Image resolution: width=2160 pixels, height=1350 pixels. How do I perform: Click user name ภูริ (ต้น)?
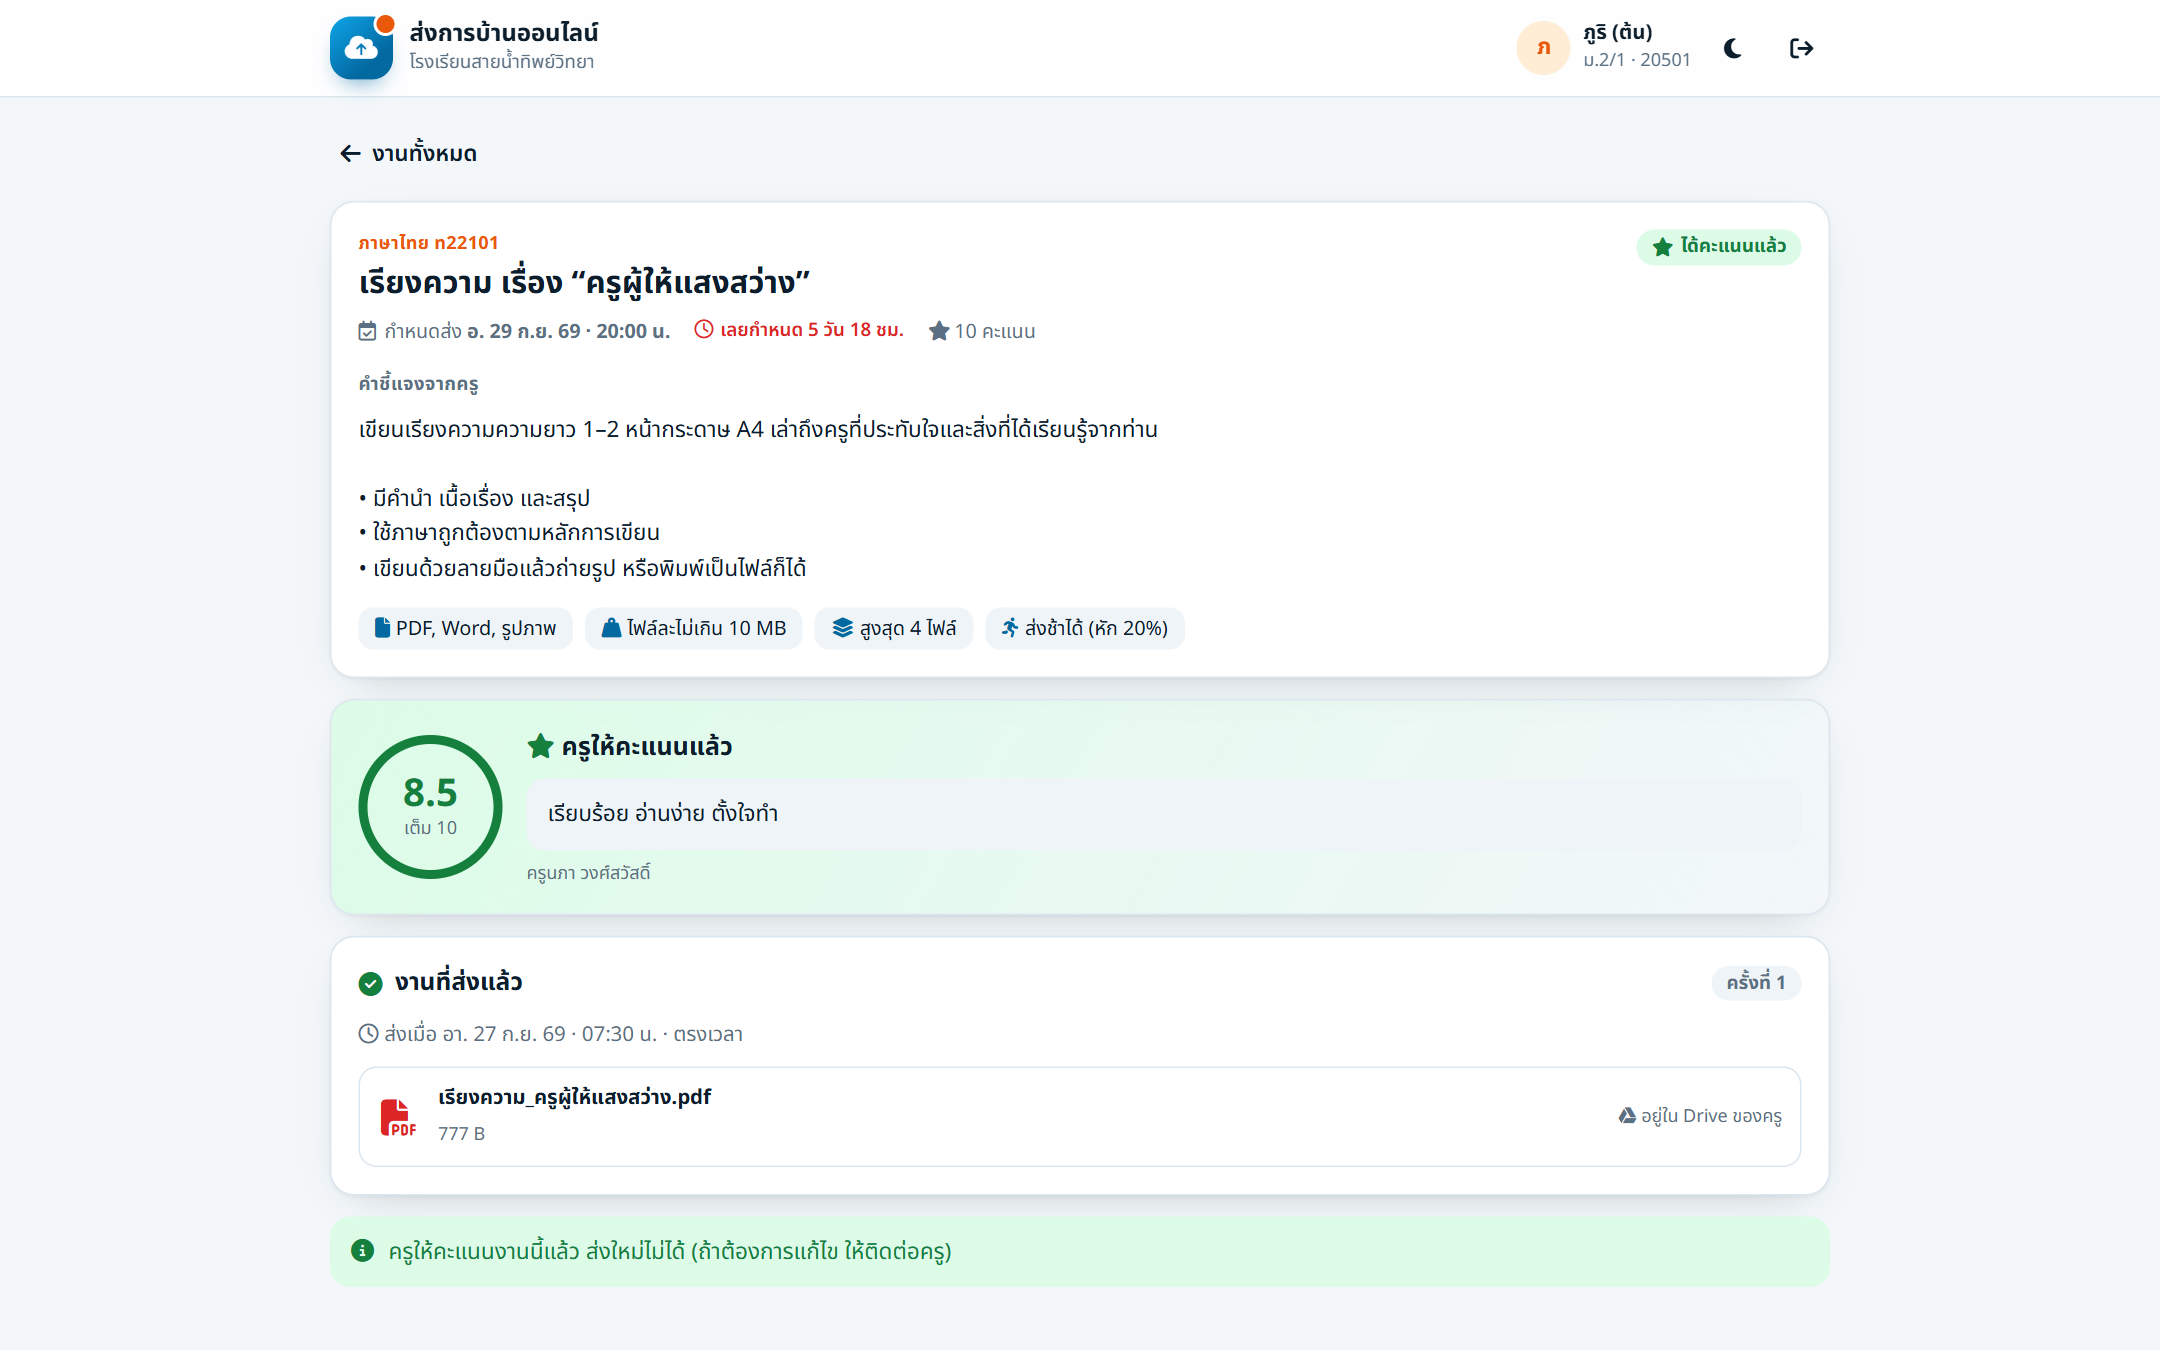click(1617, 32)
